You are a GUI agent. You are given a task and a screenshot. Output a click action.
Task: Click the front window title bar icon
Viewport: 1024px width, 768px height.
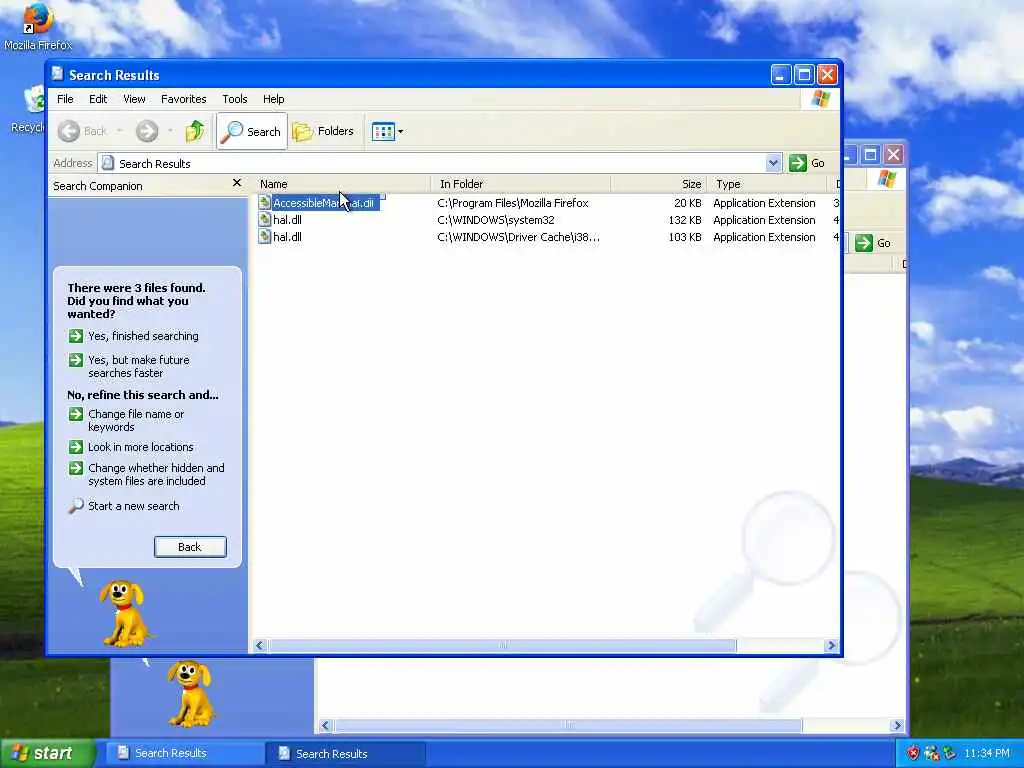click(x=57, y=74)
